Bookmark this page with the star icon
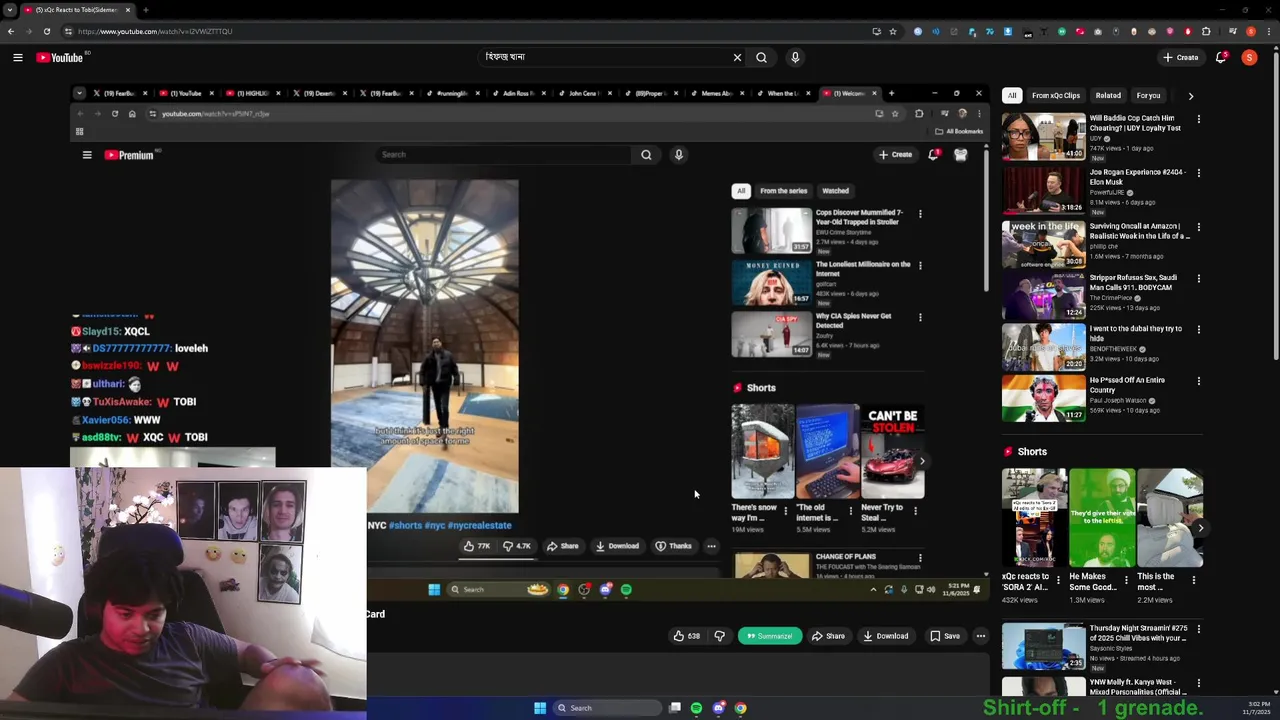The height and width of the screenshot is (720, 1280). [893, 31]
